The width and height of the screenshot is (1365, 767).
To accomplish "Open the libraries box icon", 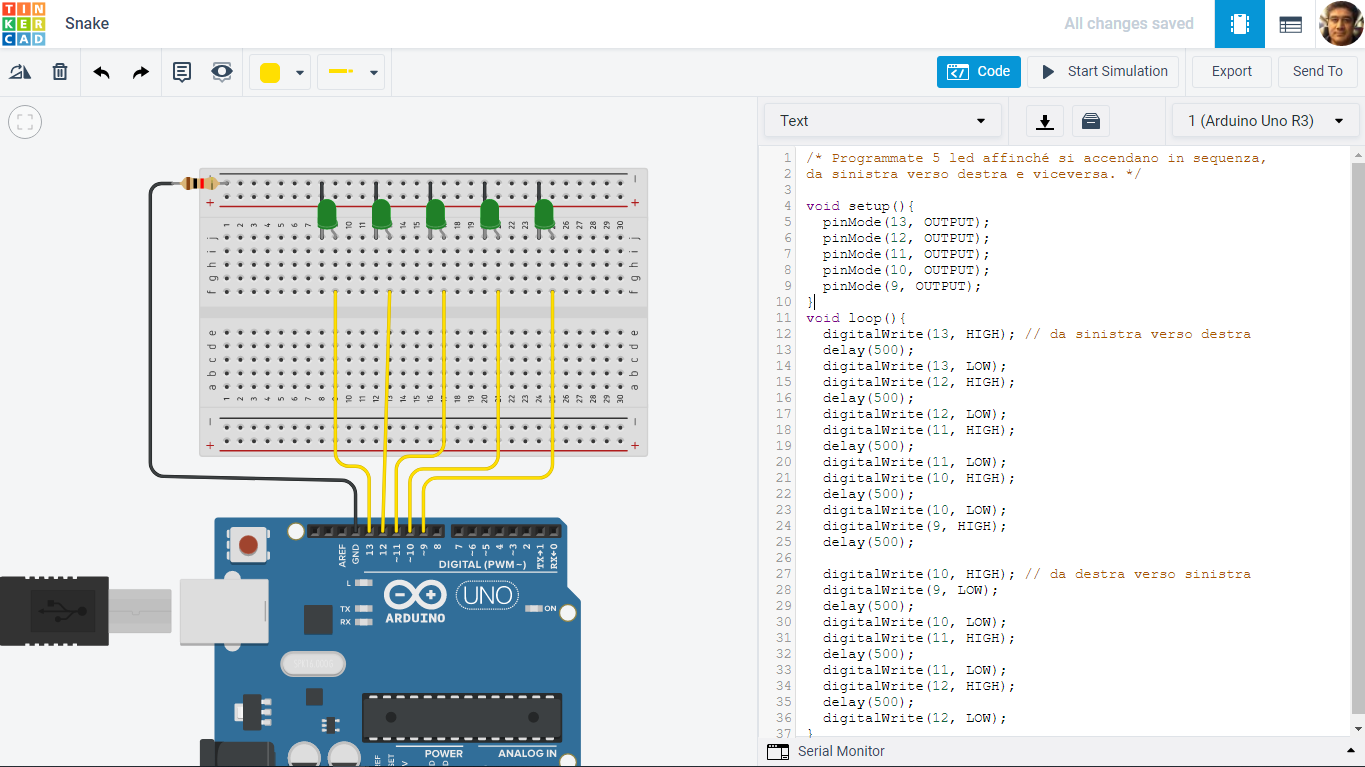I will click(1091, 121).
